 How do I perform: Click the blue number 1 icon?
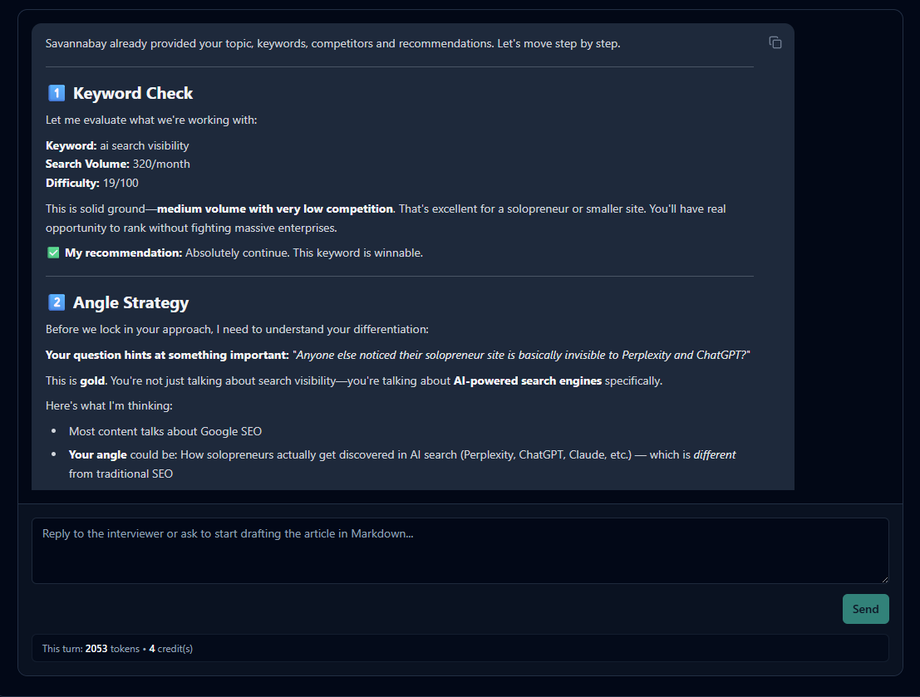[56, 93]
